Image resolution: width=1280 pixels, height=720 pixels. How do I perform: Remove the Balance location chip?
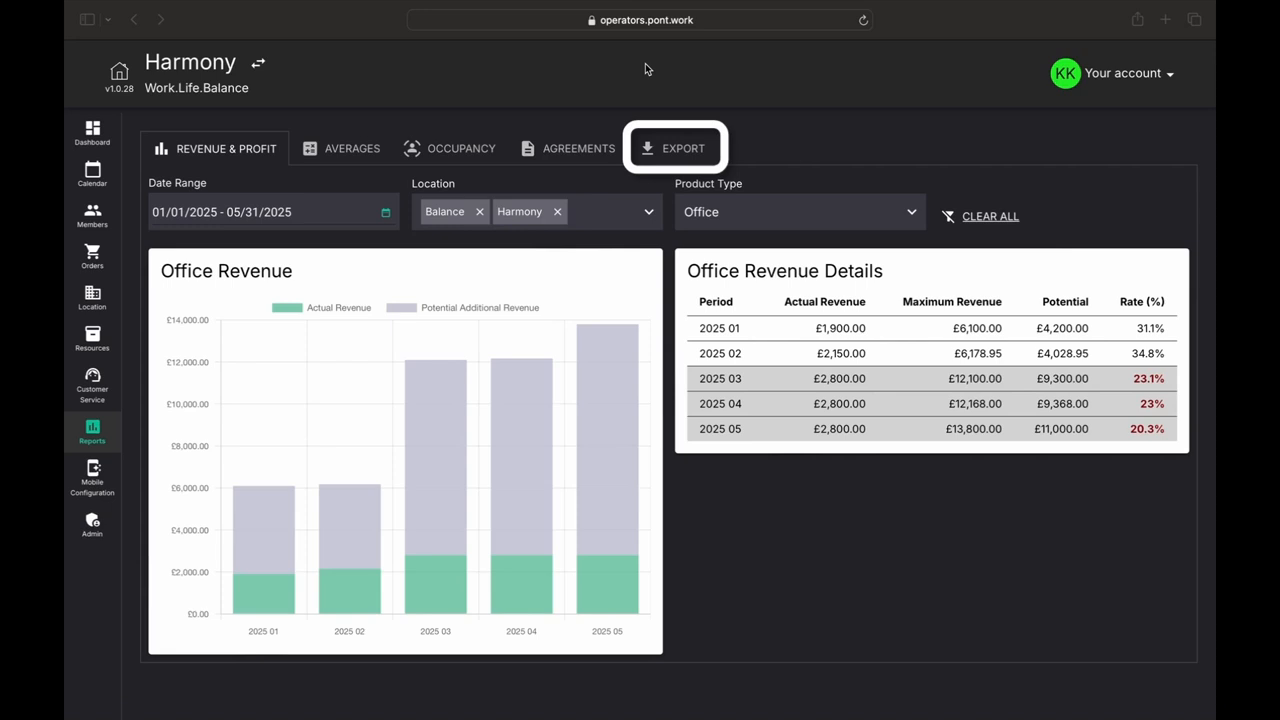tap(479, 212)
